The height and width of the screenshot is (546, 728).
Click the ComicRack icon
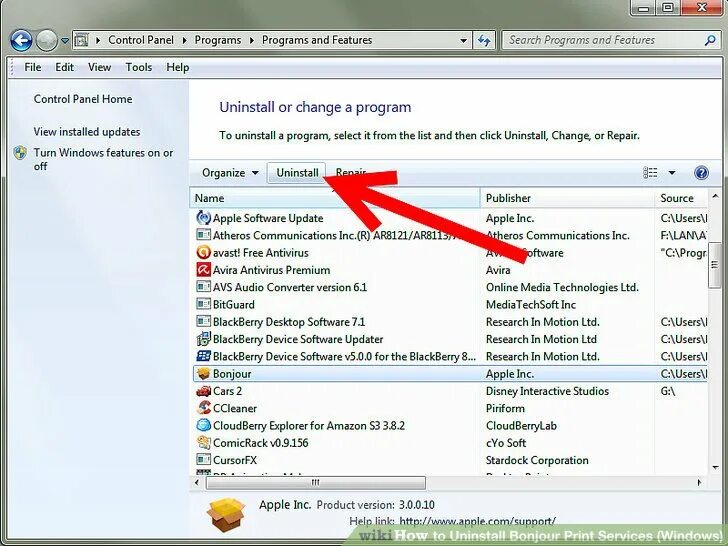point(203,442)
